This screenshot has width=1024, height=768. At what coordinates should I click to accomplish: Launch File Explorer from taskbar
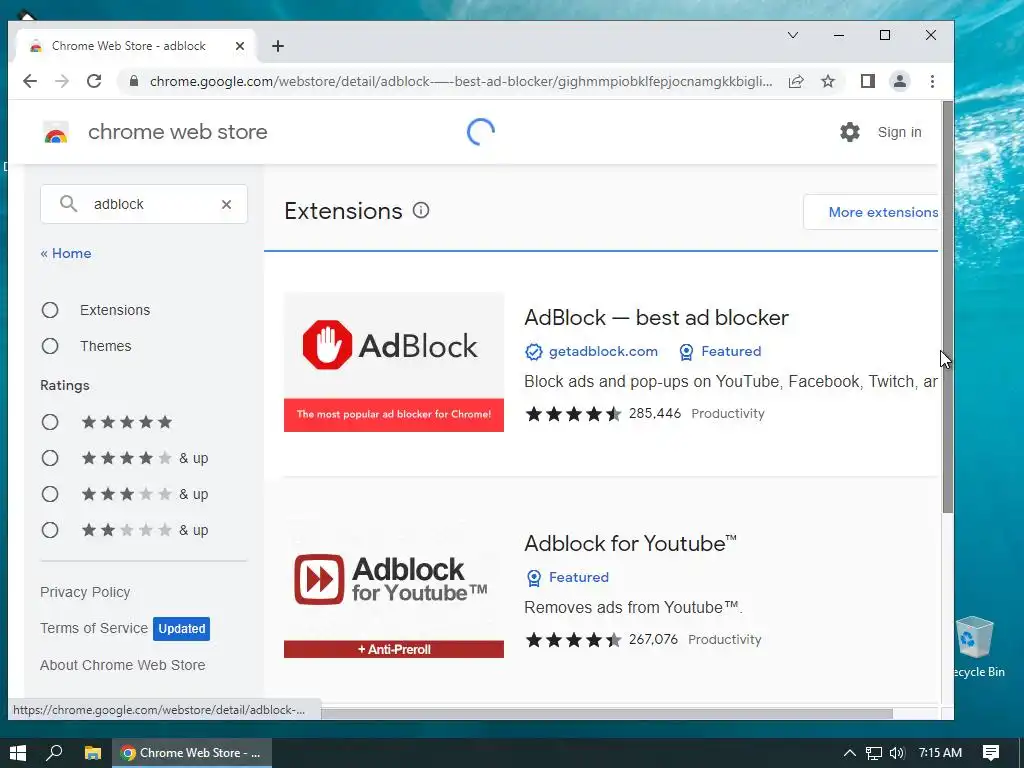(x=93, y=752)
